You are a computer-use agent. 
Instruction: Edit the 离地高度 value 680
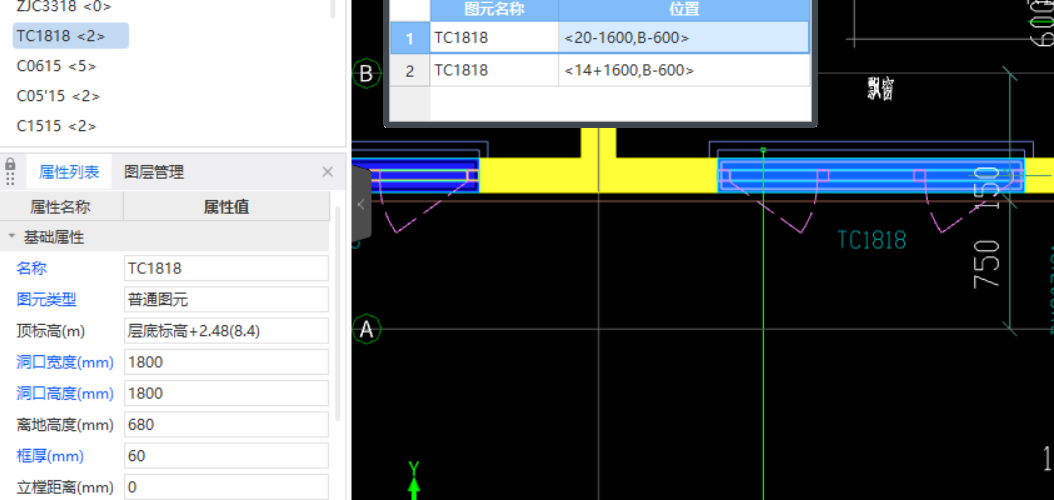[x=226, y=425]
